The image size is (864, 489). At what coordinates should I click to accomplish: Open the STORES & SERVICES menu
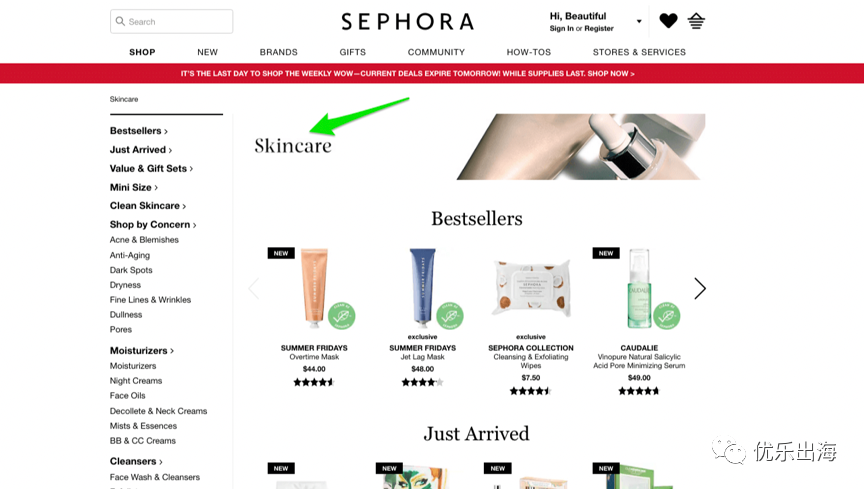click(x=639, y=52)
